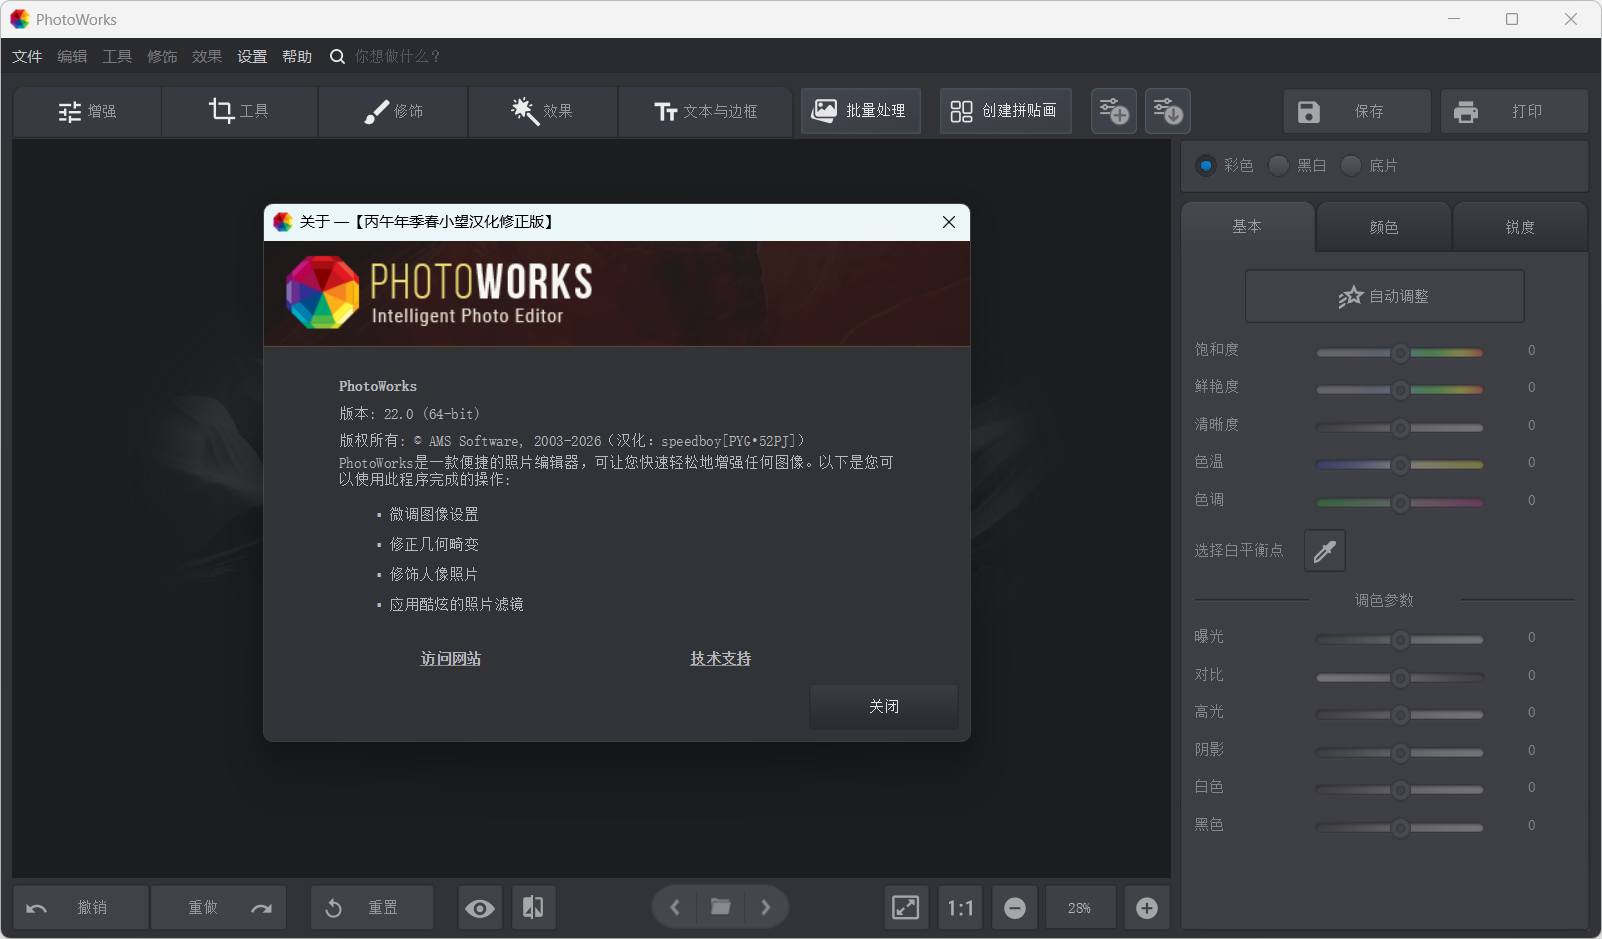Maximize the PhotoWorks window
Screen dimensions: 1602x939
[x=1512, y=19]
